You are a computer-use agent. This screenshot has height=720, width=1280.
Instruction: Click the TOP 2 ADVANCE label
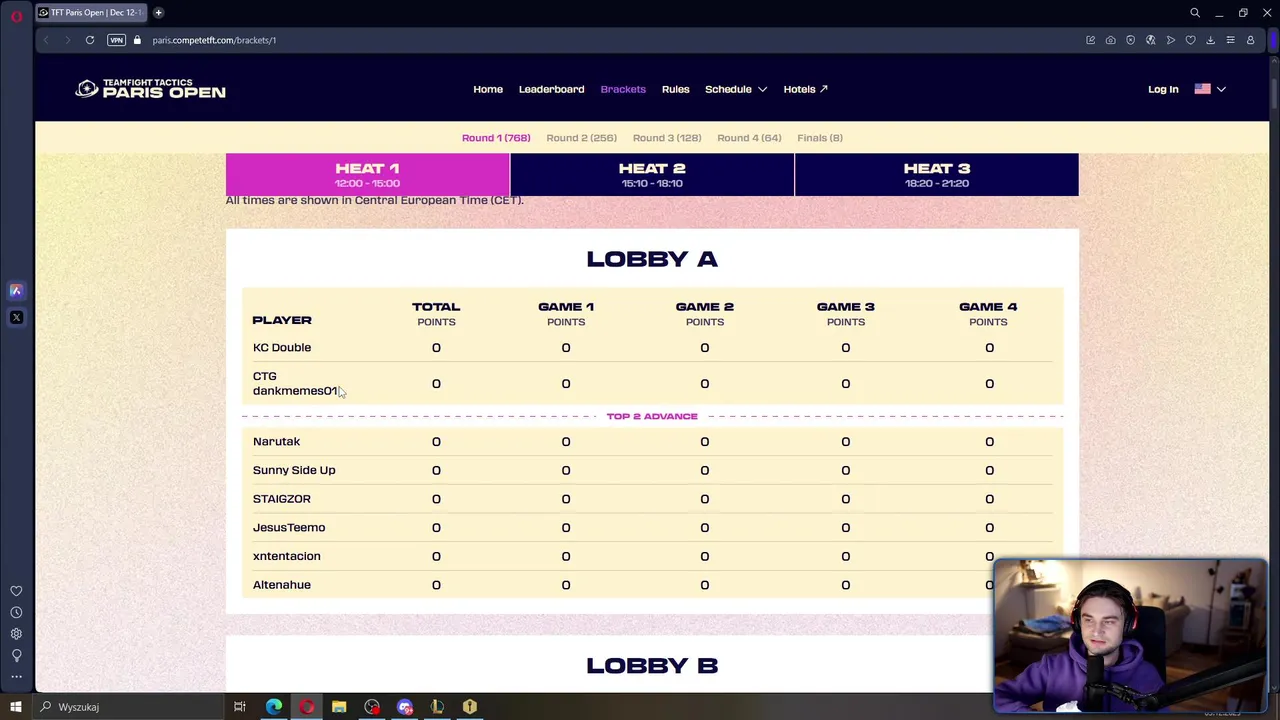tap(652, 416)
